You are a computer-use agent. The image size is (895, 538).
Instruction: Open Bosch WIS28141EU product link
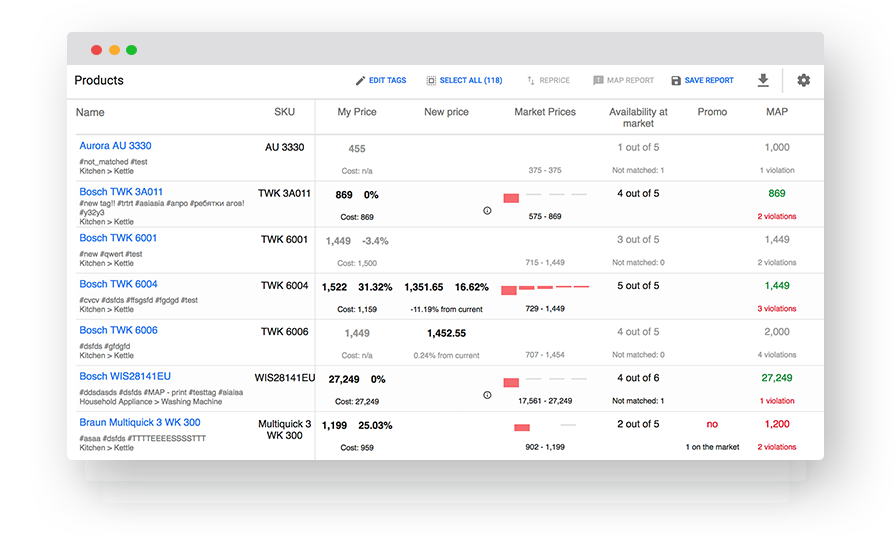coord(125,377)
